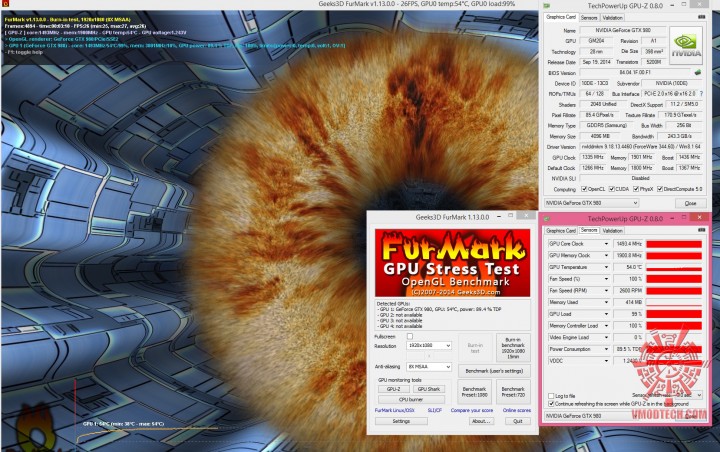The height and width of the screenshot is (452, 720).
Task: Click the camera icon in the GPU-Z Sensors window
Action: pyautogui.click(x=701, y=230)
